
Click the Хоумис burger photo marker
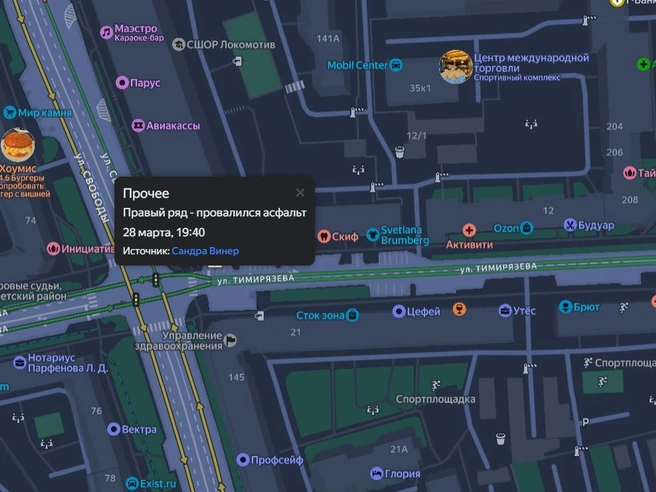pyautogui.click(x=18, y=145)
